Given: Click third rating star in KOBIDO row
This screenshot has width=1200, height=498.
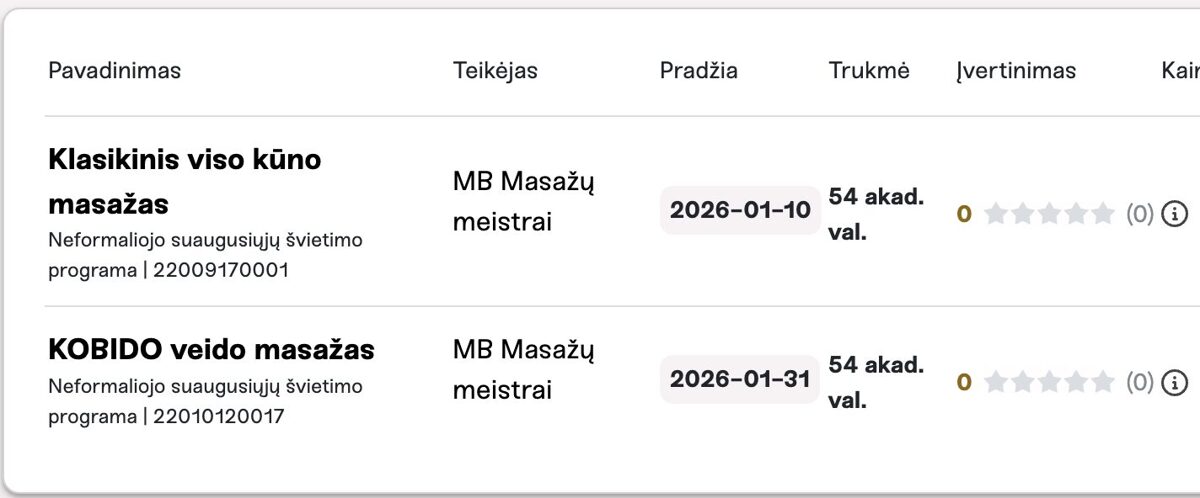Looking at the screenshot, I should pos(1049,381).
